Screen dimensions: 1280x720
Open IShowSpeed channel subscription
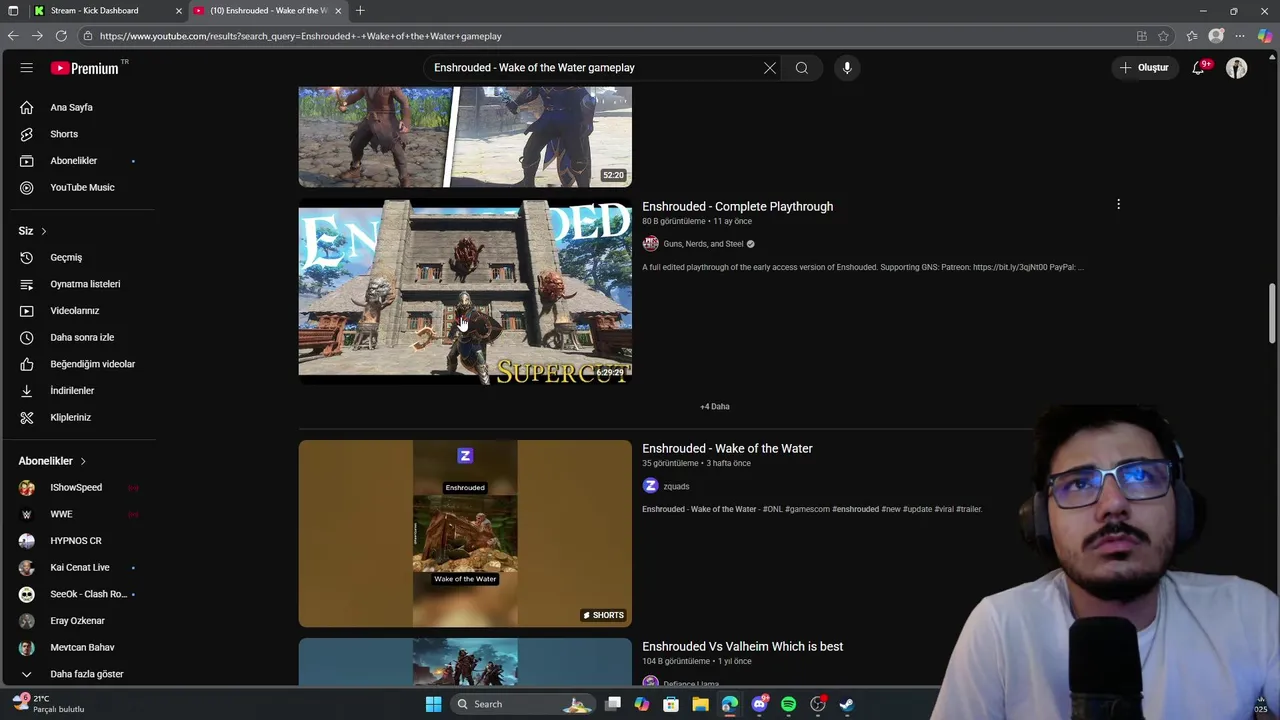[x=78, y=487]
